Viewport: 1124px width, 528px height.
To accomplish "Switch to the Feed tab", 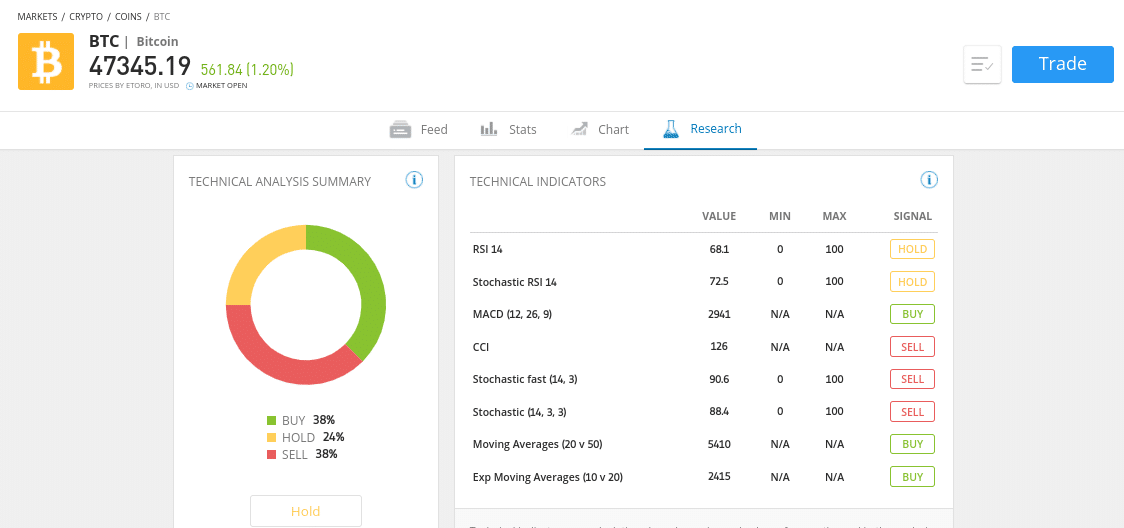I will click(419, 130).
